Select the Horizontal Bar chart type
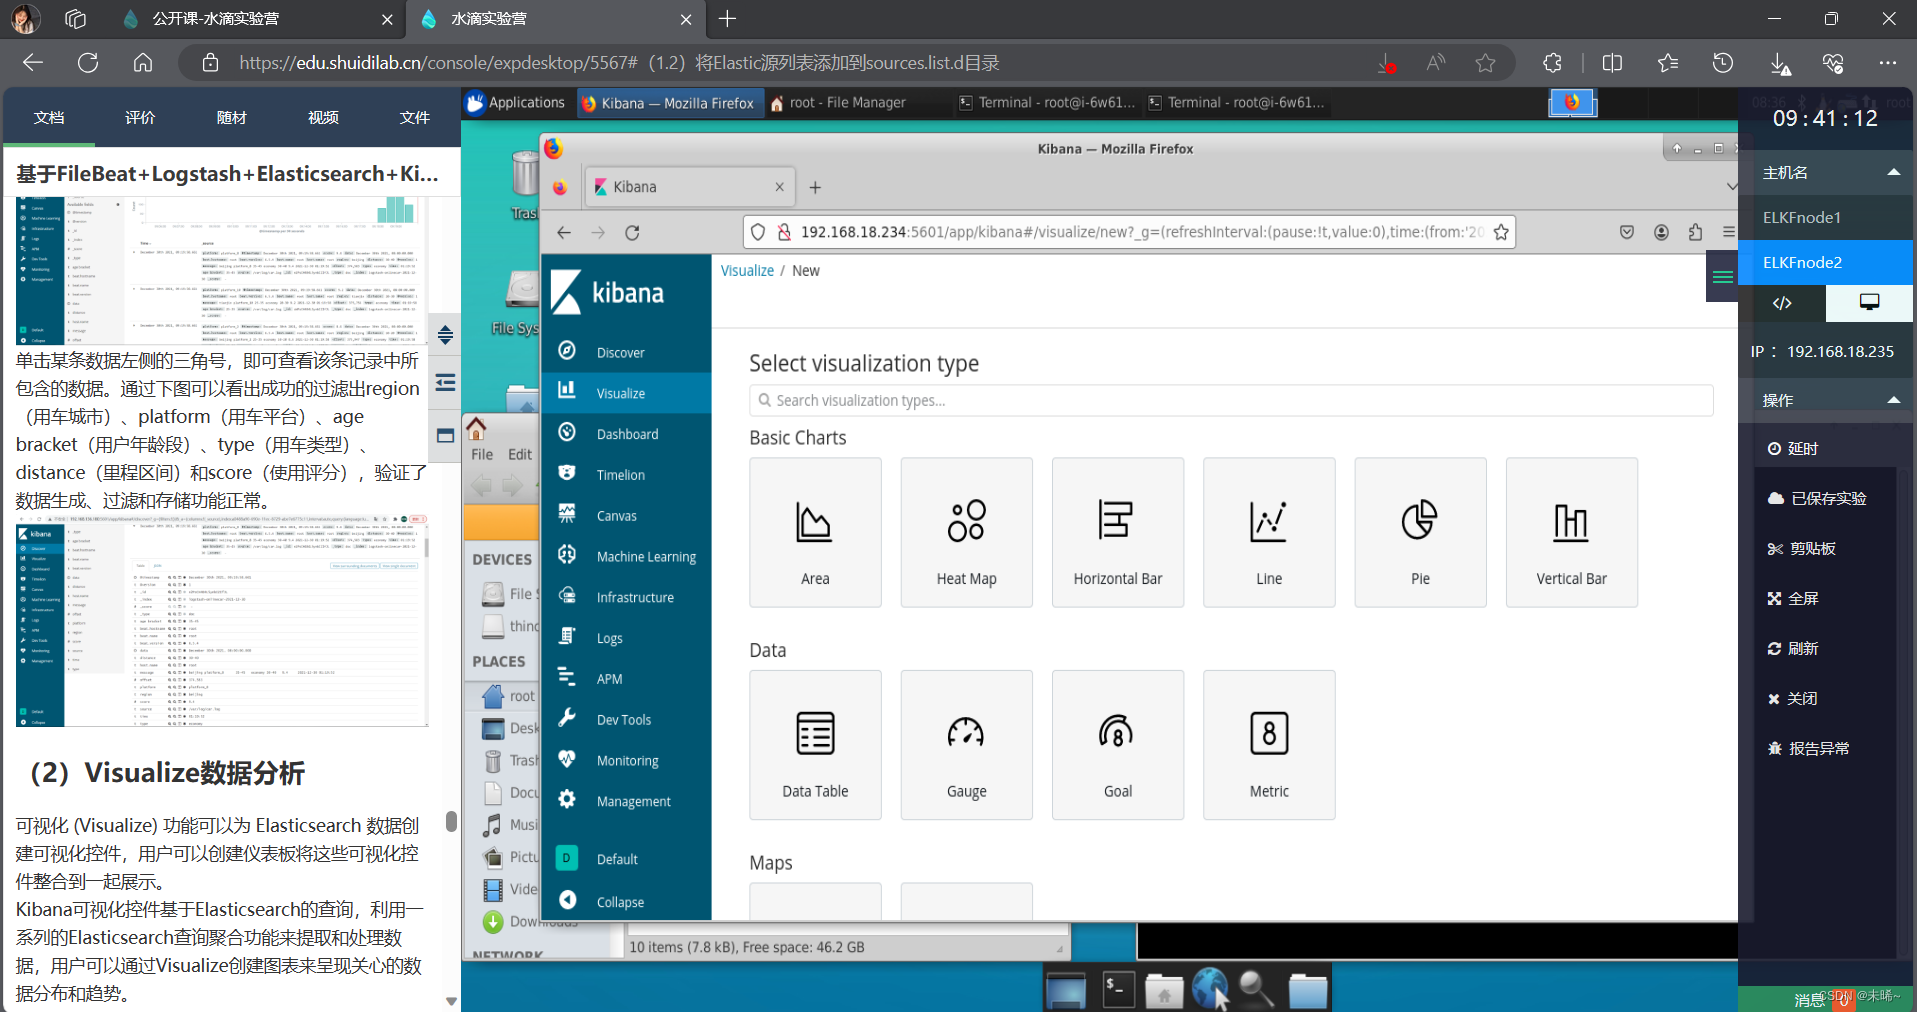1917x1012 pixels. click(x=1118, y=533)
